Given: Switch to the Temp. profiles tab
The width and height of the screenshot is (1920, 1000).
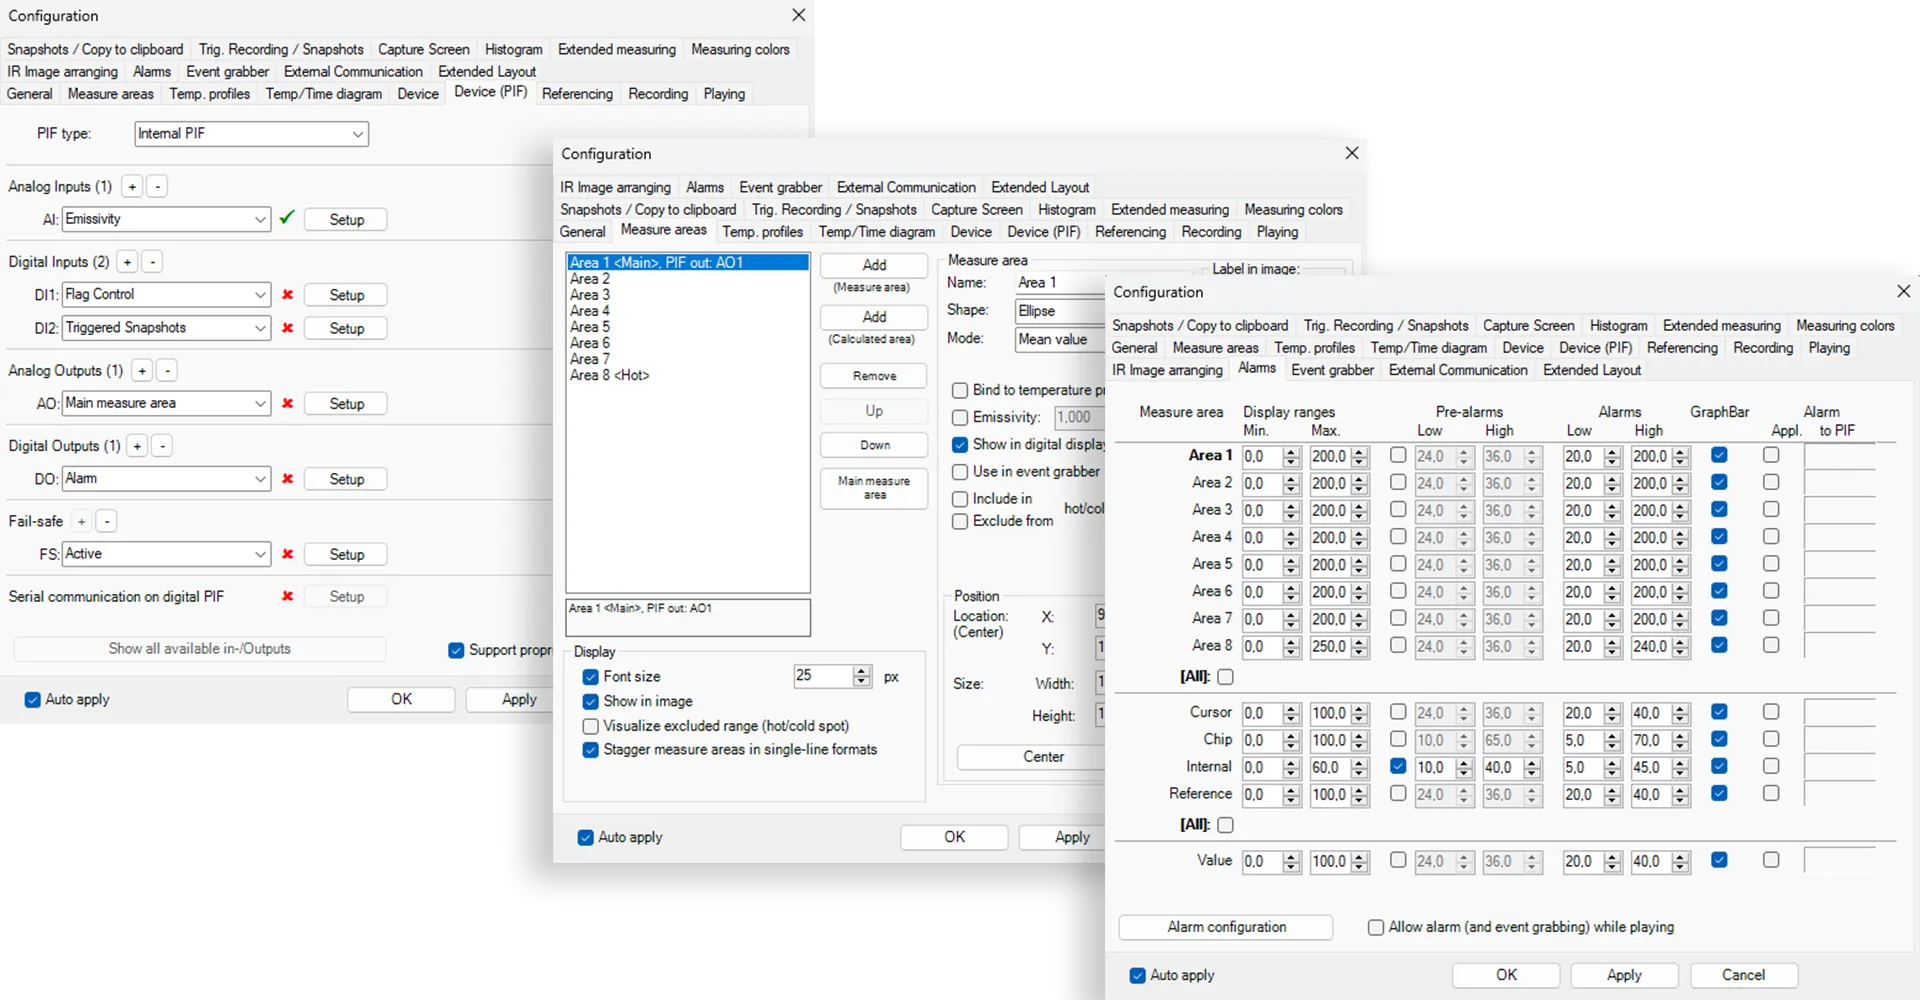Looking at the screenshot, I should pos(762,232).
